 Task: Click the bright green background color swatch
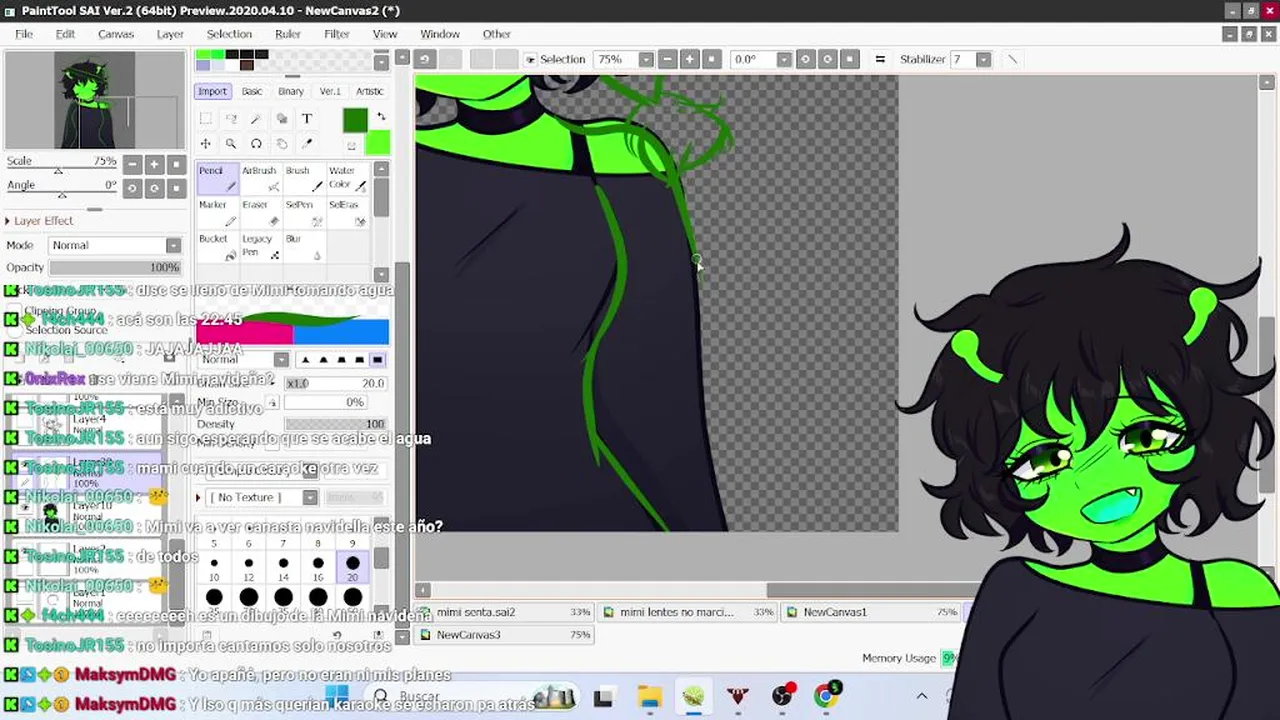(378, 144)
